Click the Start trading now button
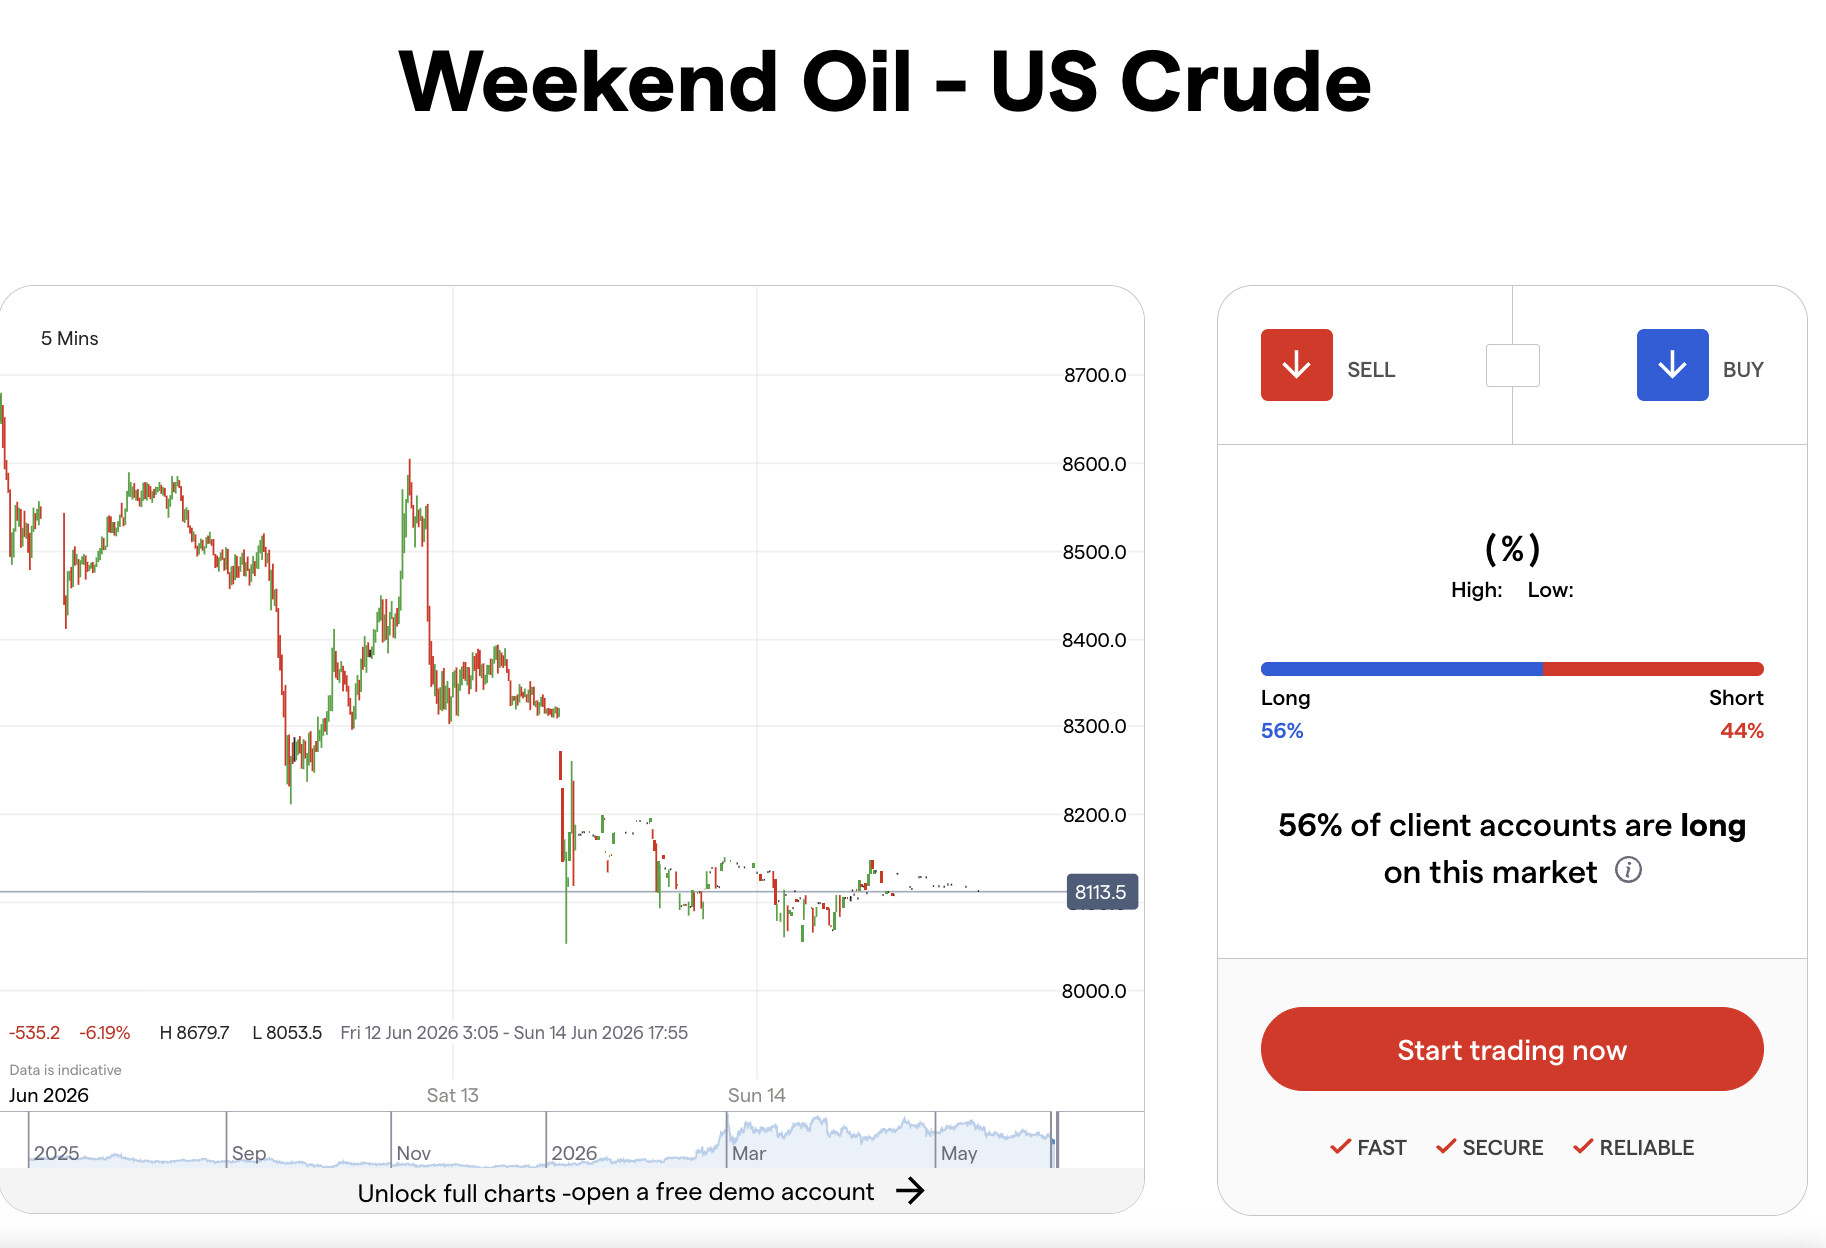 click(x=1512, y=1049)
